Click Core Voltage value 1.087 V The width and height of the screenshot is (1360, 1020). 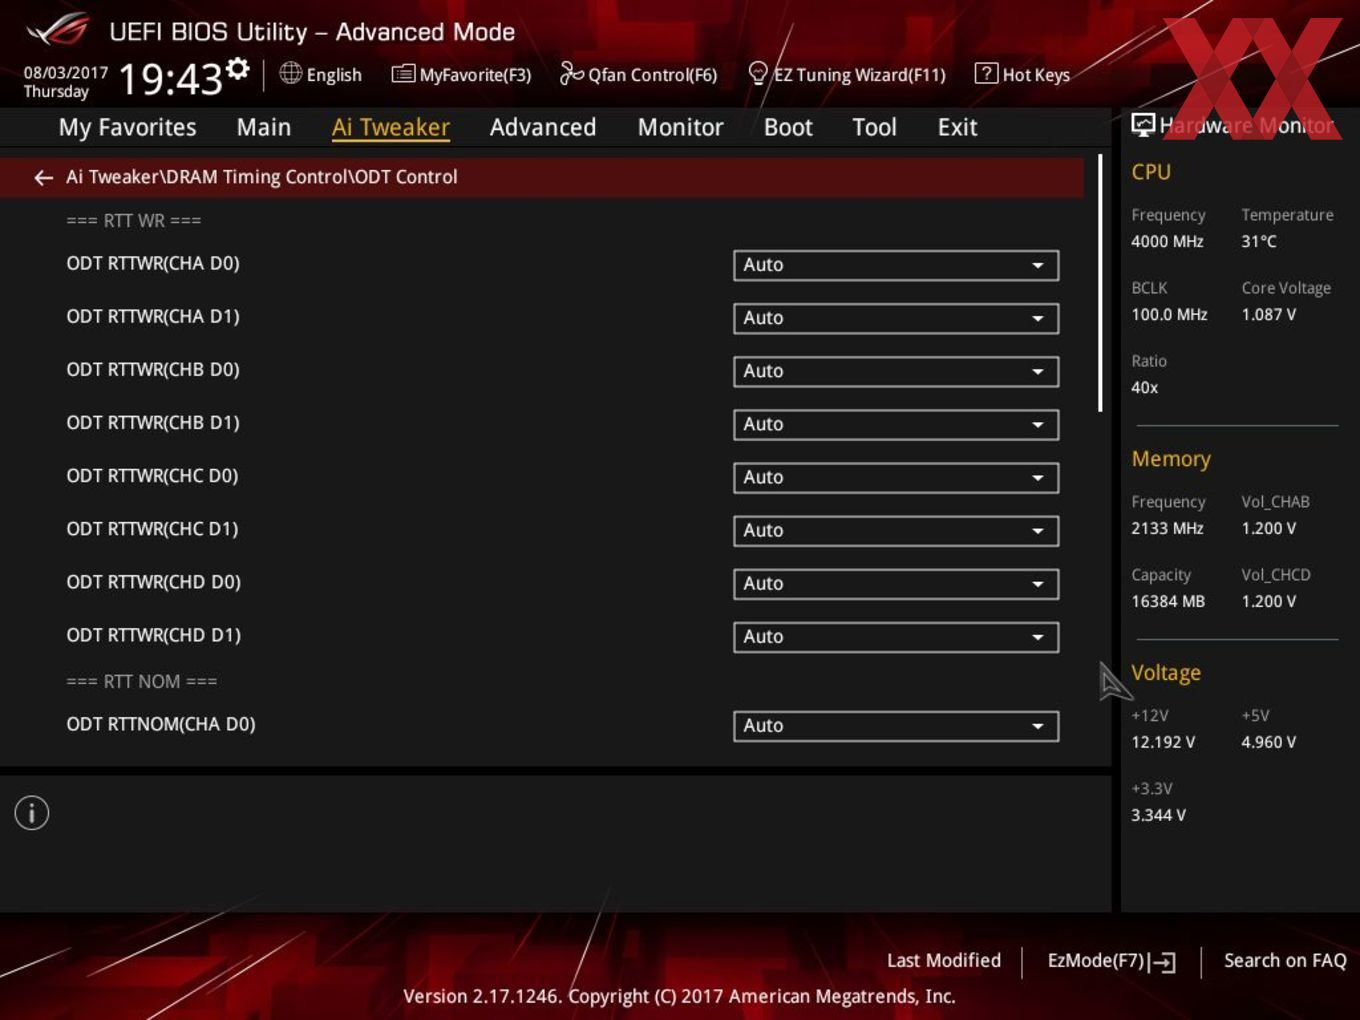(x=1268, y=314)
